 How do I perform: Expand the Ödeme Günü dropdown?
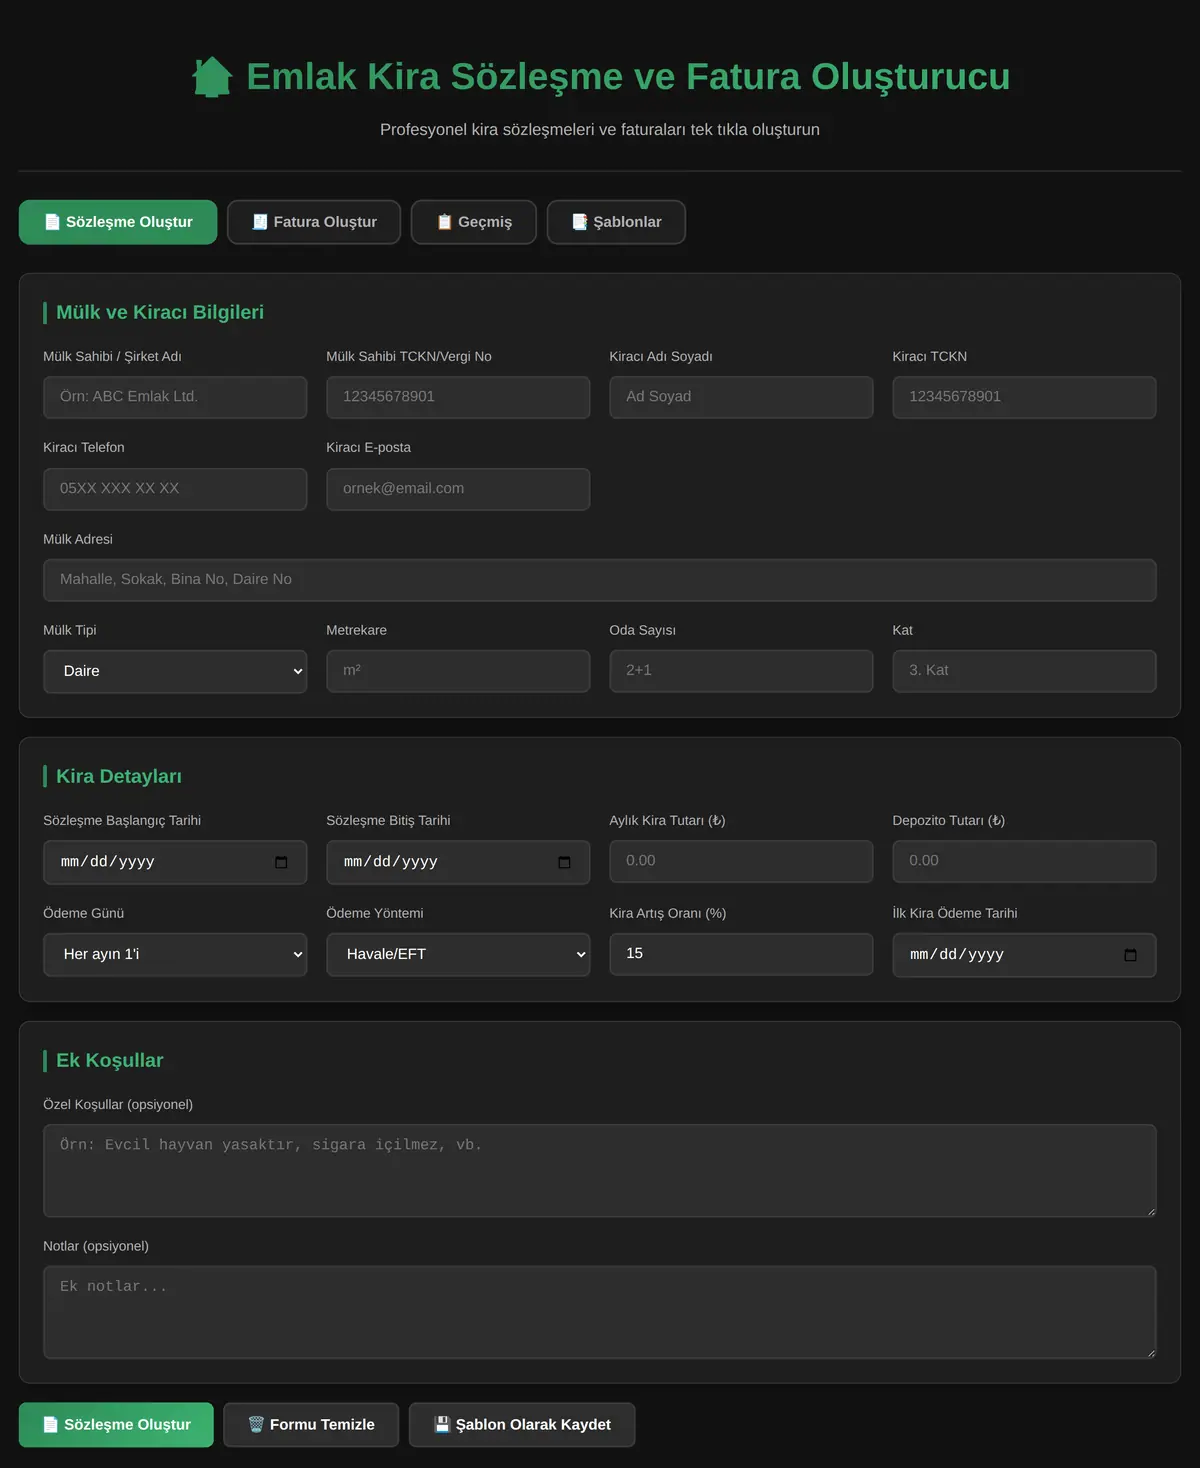[175, 954]
